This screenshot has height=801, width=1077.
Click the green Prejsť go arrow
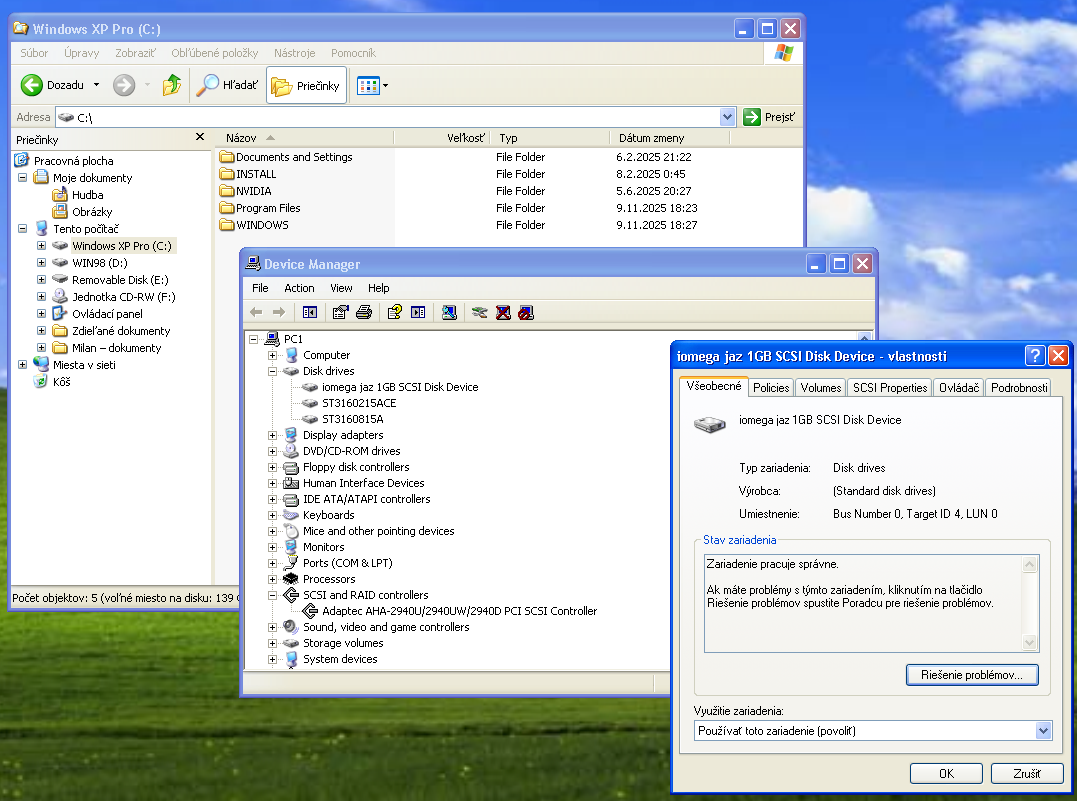click(x=752, y=117)
